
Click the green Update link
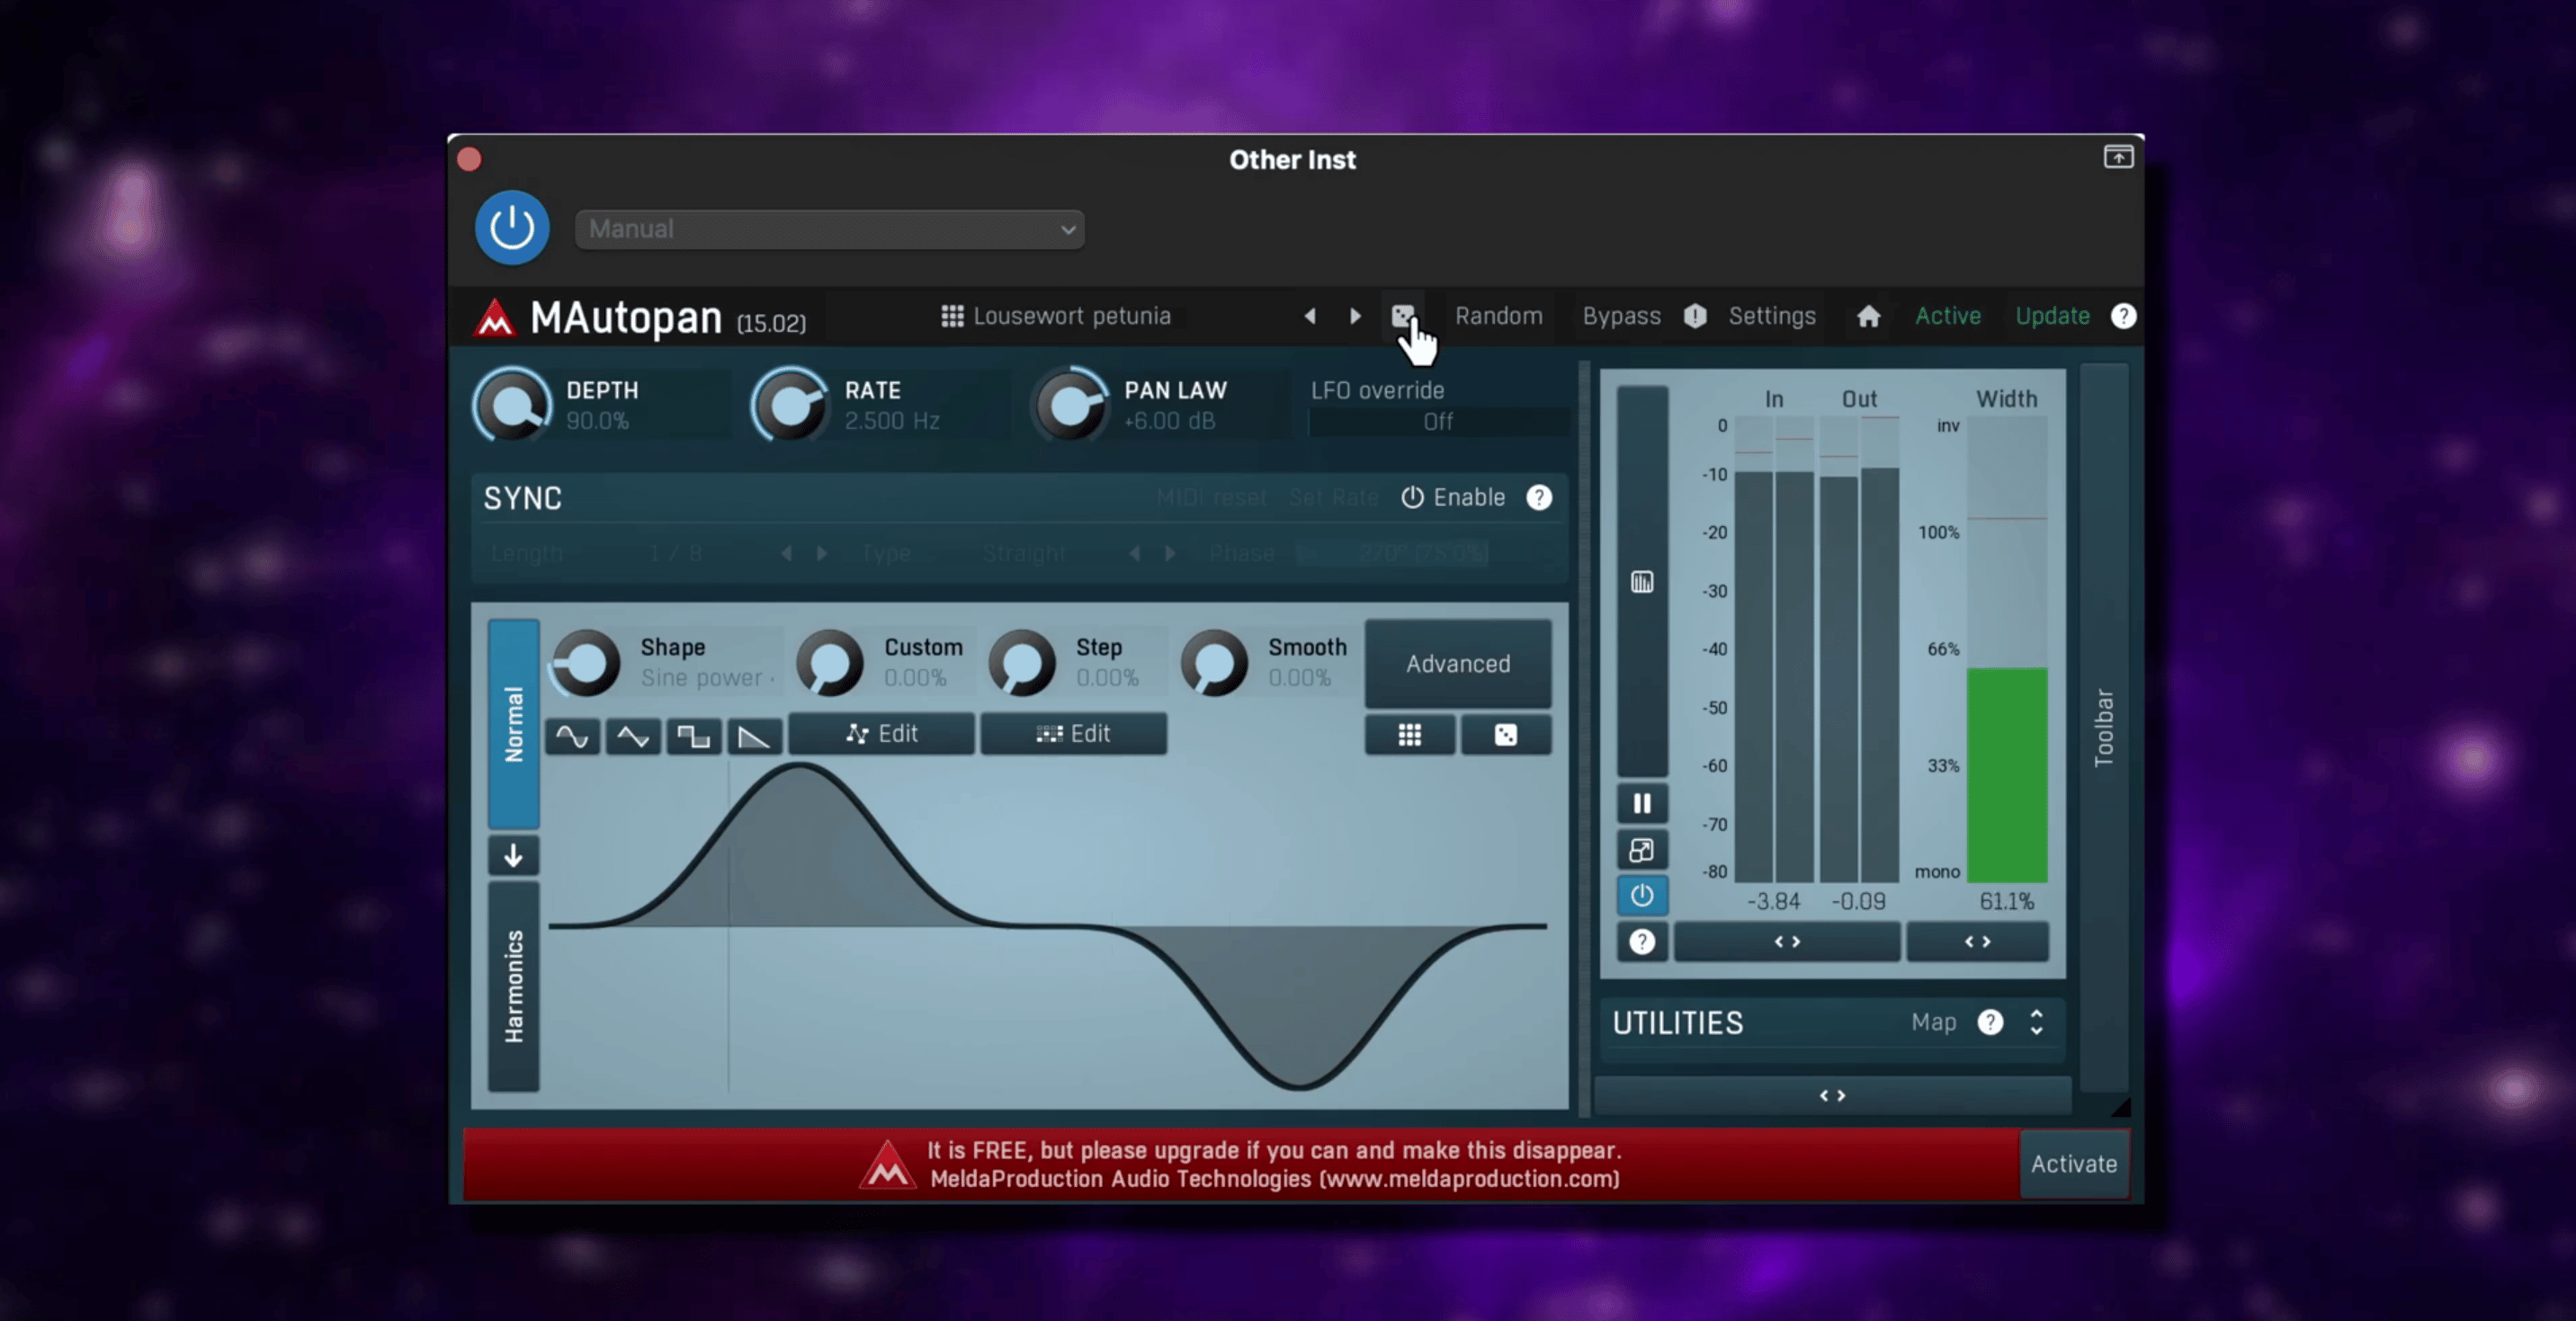click(2052, 316)
